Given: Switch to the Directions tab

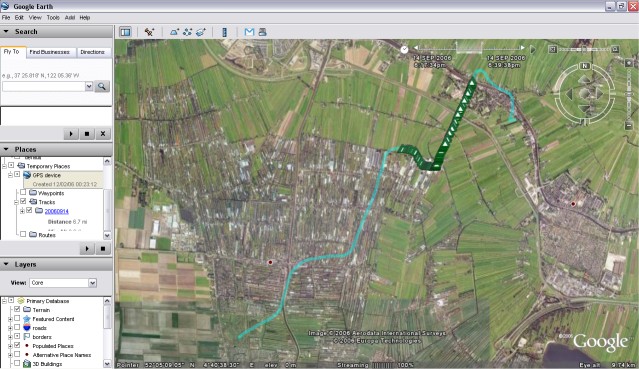Looking at the screenshot, I should coord(93,52).
